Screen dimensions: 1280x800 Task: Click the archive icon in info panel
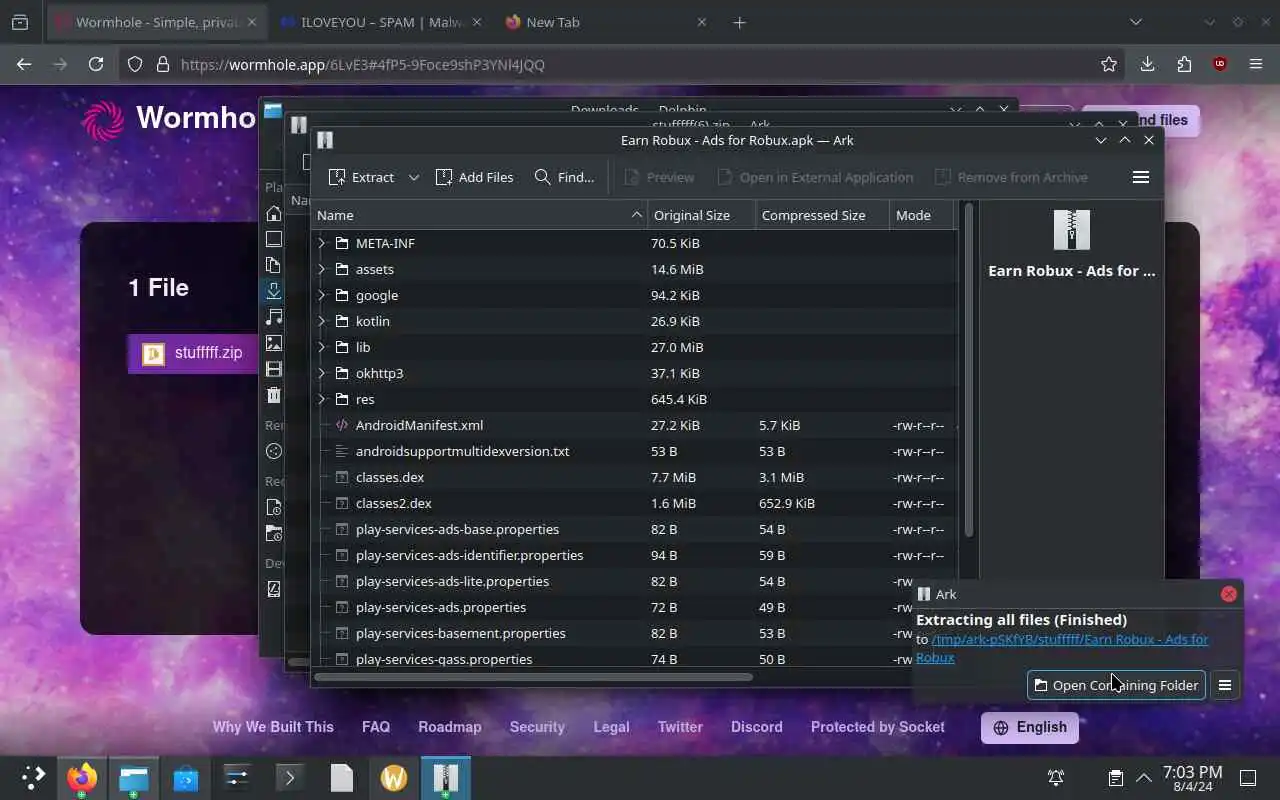(x=1072, y=230)
